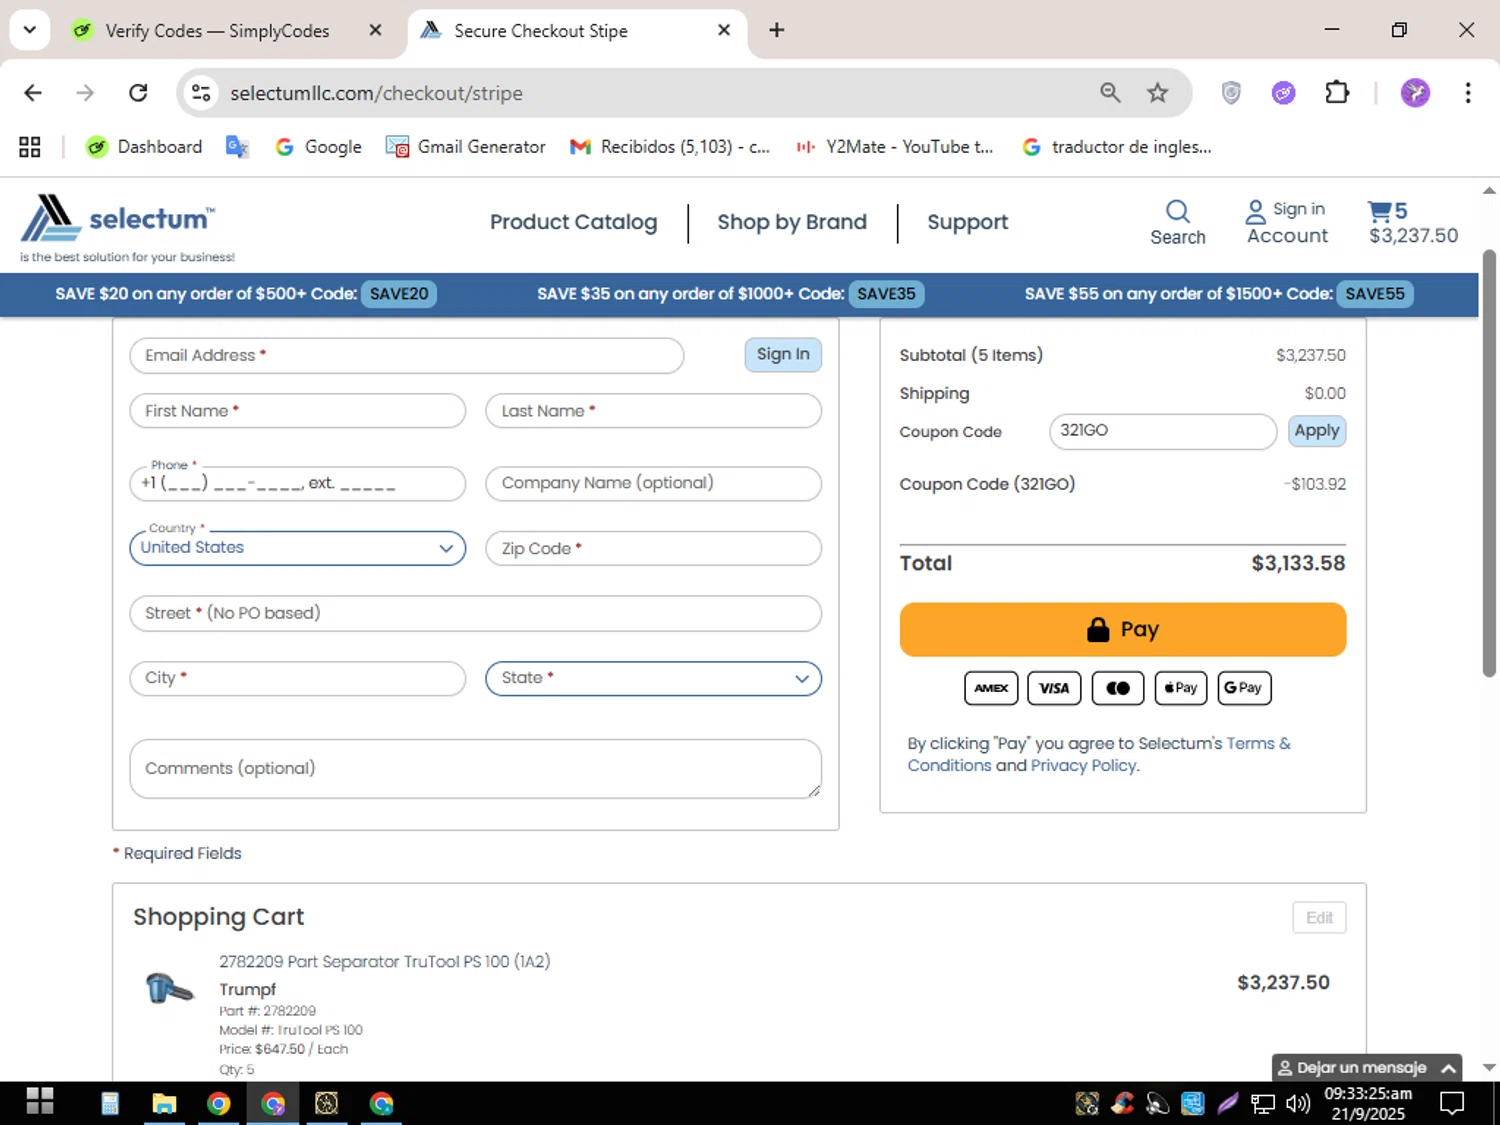1500x1125 pixels.
Task: Click the Zip Code field
Action: (x=654, y=548)
